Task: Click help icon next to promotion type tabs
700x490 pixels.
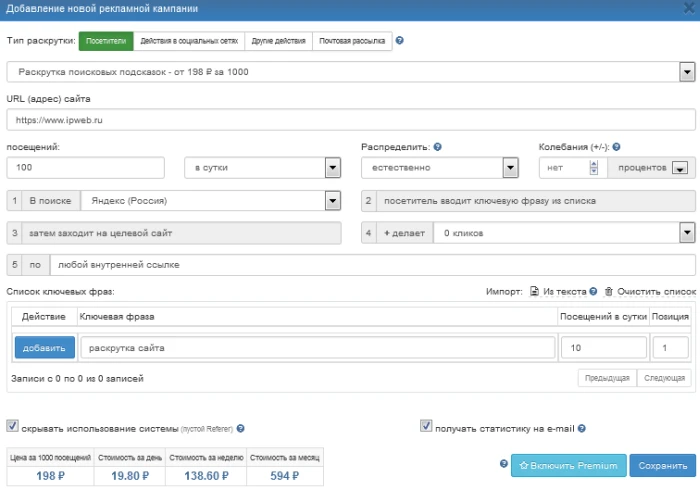Action: (400, 42)
